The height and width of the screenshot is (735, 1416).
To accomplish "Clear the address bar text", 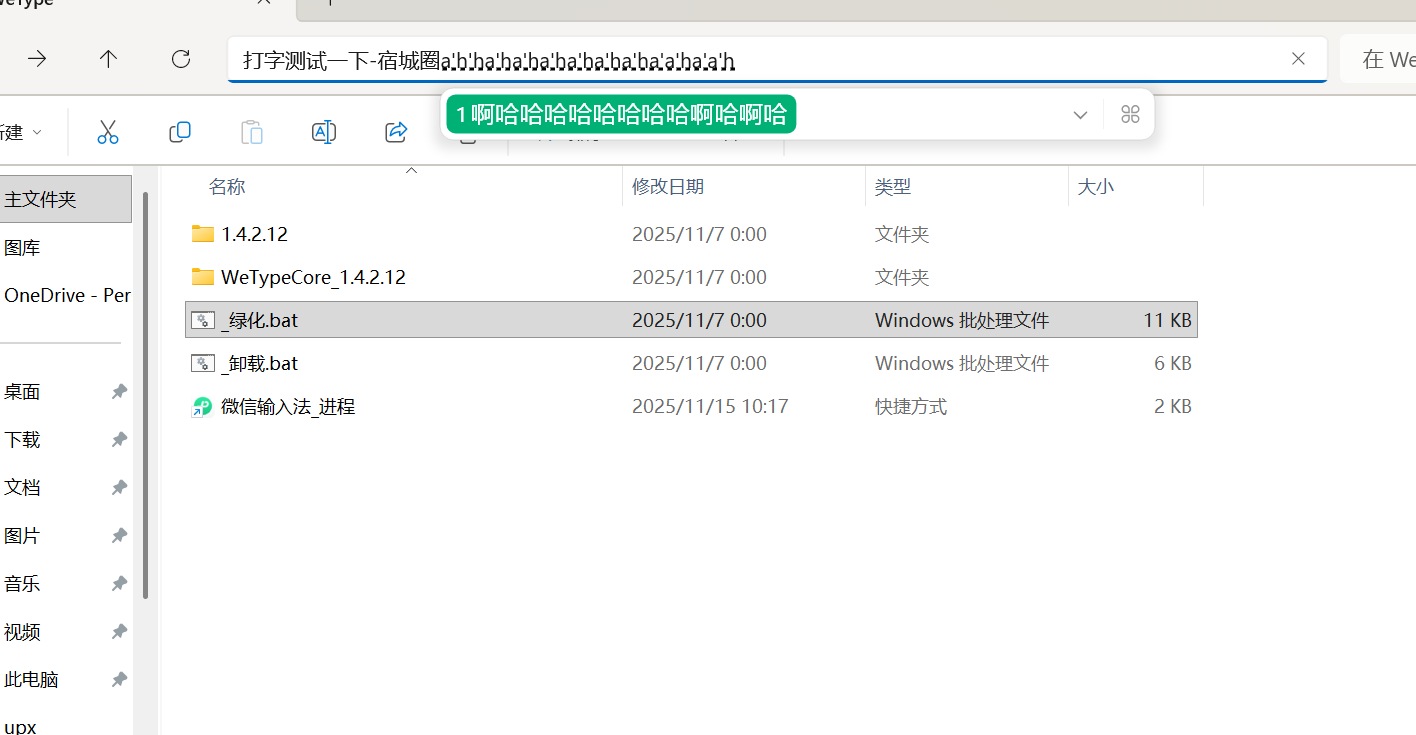I will 1298,59.
